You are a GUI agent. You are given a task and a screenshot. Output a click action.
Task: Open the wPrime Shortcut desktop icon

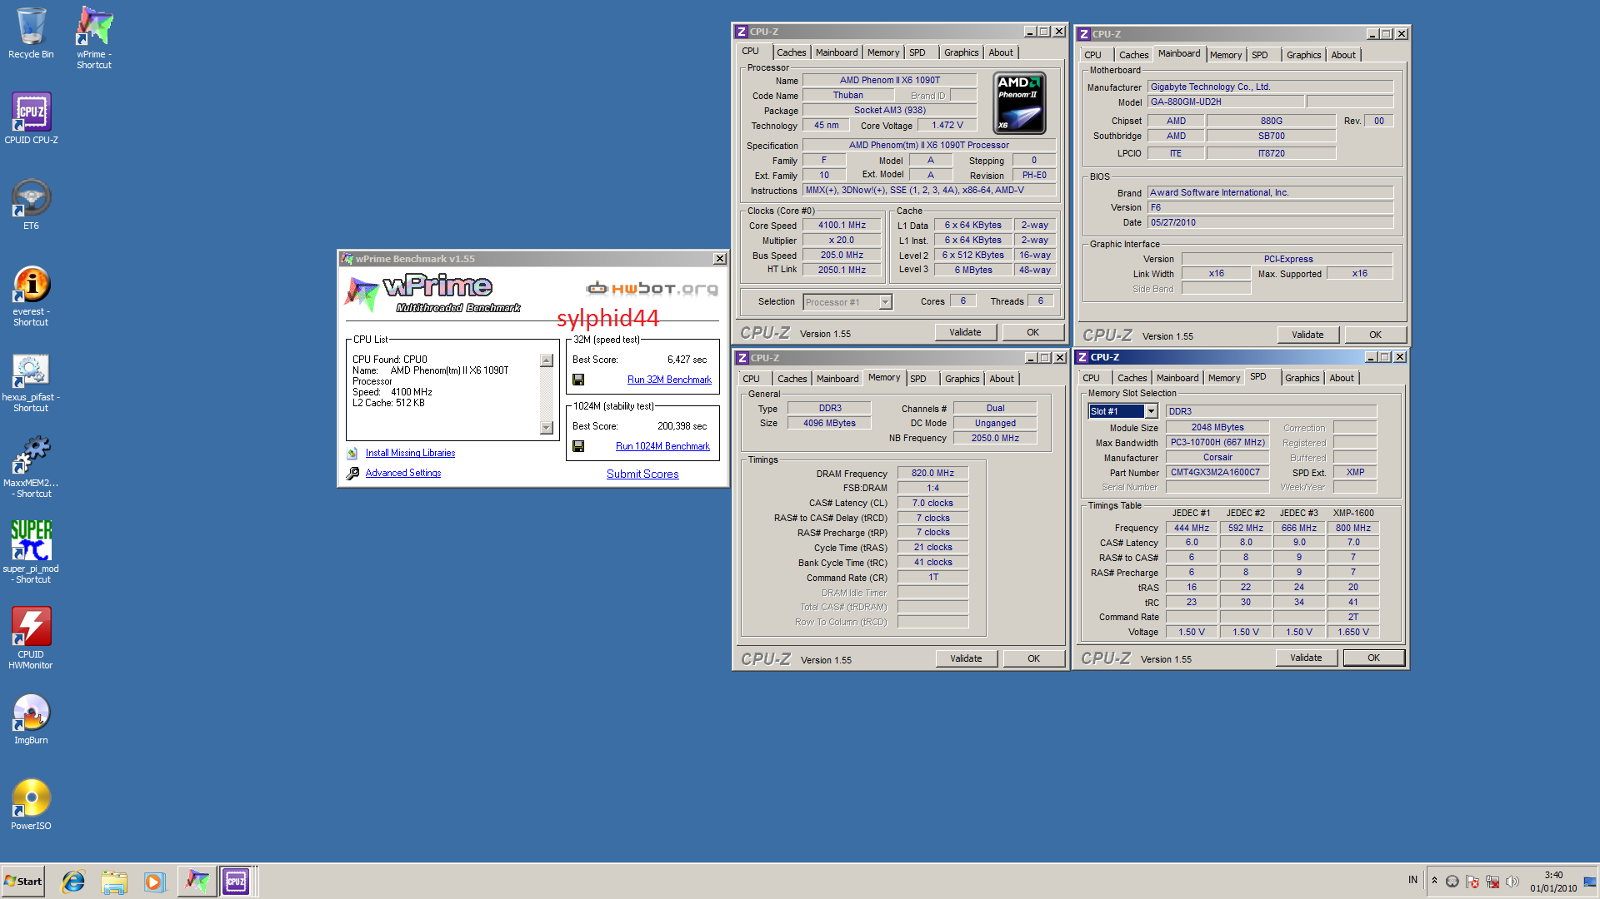[94, 38]
